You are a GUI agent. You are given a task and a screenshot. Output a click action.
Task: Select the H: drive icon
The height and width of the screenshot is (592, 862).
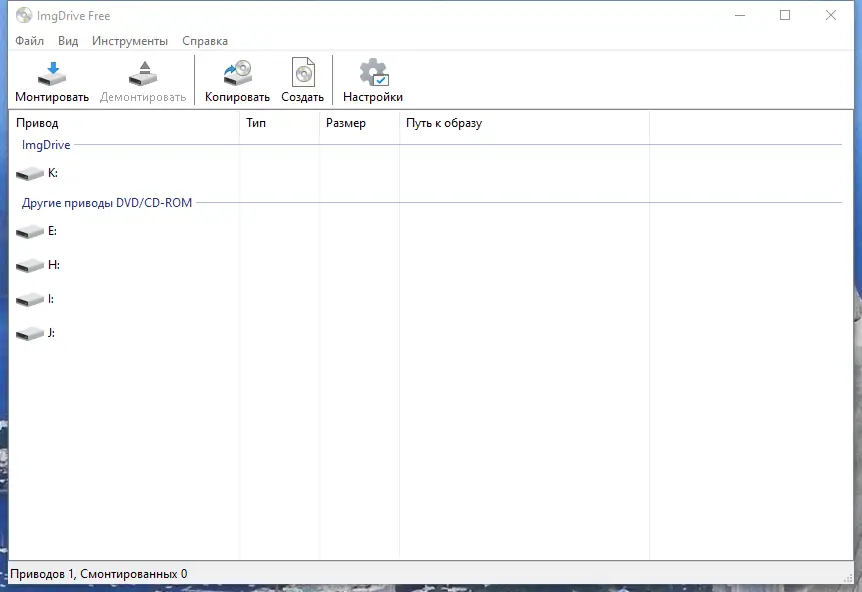[x=30, y=265]
